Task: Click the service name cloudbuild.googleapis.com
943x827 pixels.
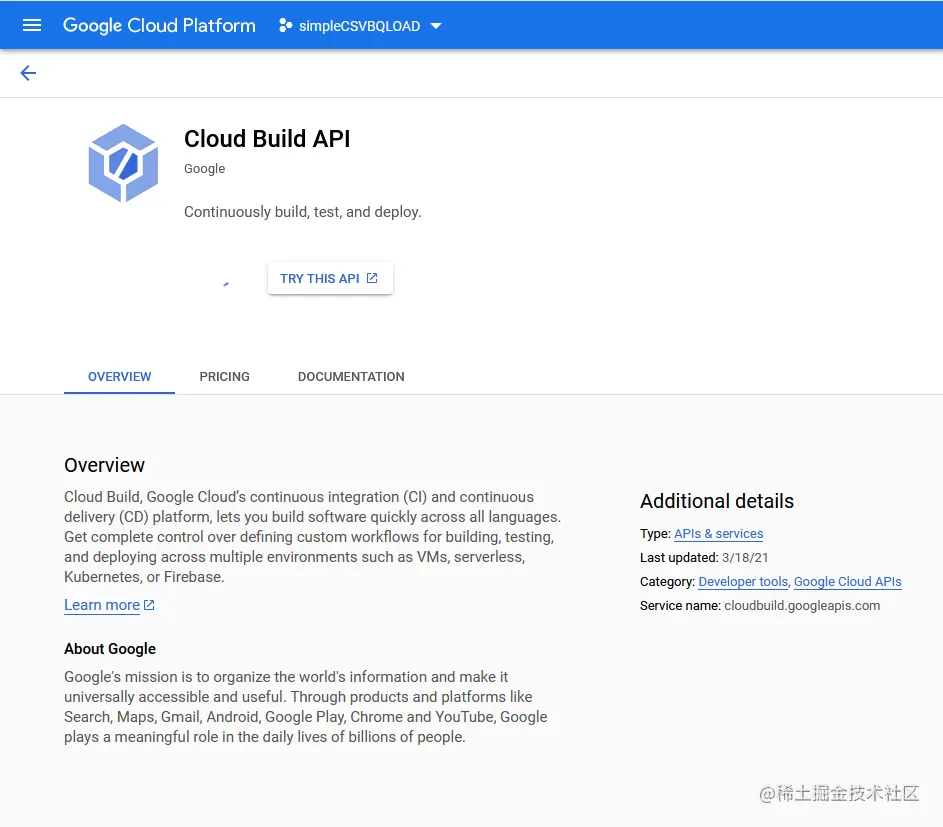Action: [802, 606]
